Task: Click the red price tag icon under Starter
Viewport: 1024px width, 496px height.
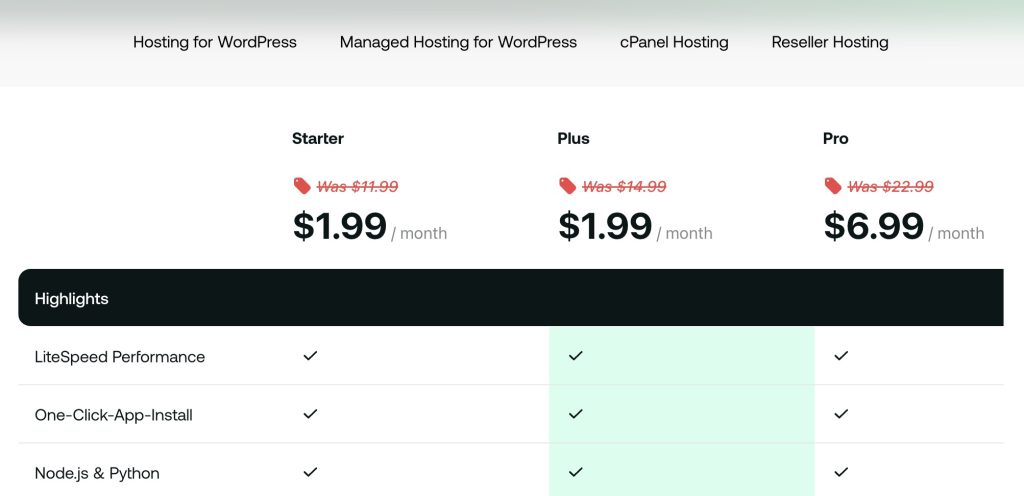Action: (302, 186)
